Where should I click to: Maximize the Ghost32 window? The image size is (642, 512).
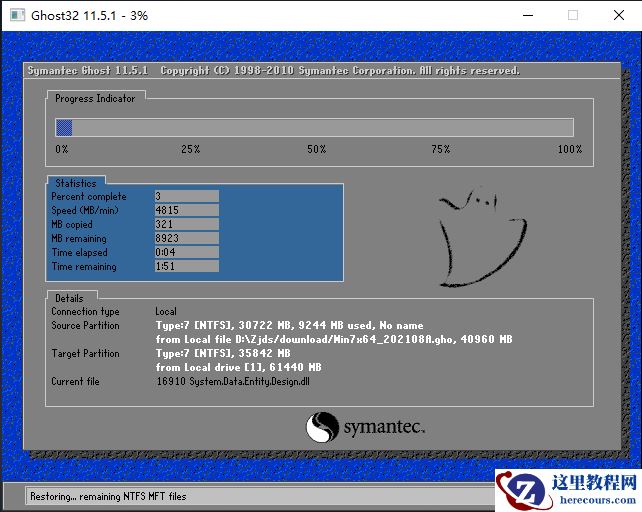[x=573, y=15]
